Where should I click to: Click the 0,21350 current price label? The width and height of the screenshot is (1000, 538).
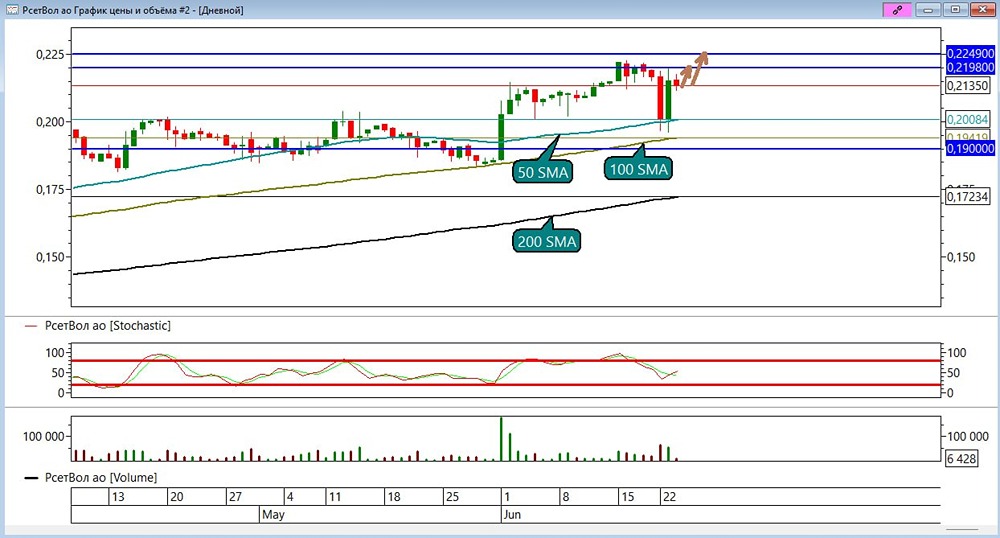point(967,85)
